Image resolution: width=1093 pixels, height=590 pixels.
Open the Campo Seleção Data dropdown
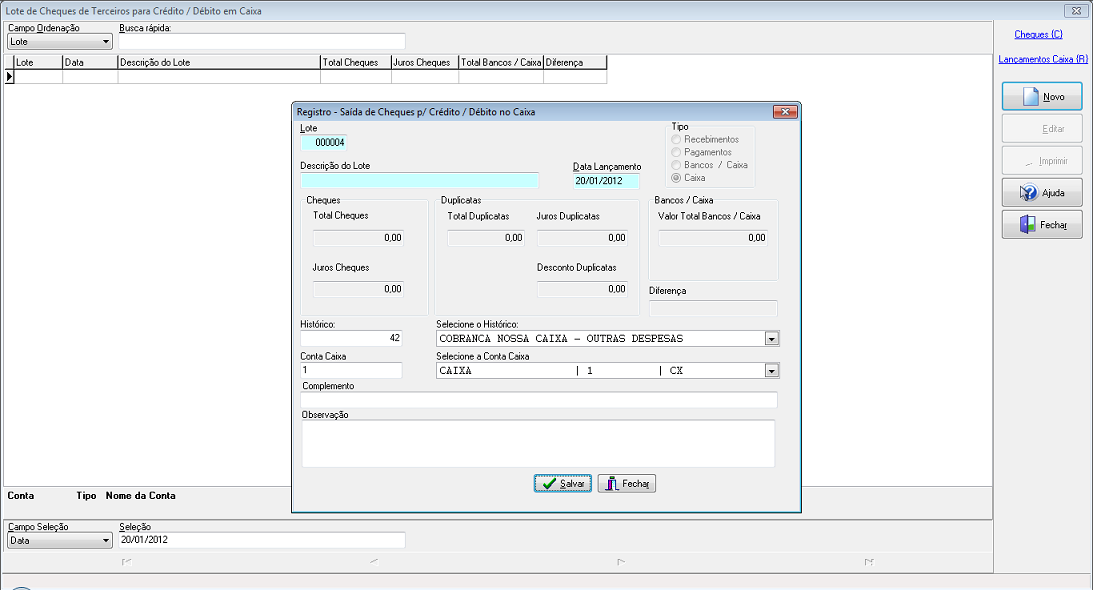pyautogui.click(x=59, y=540)
